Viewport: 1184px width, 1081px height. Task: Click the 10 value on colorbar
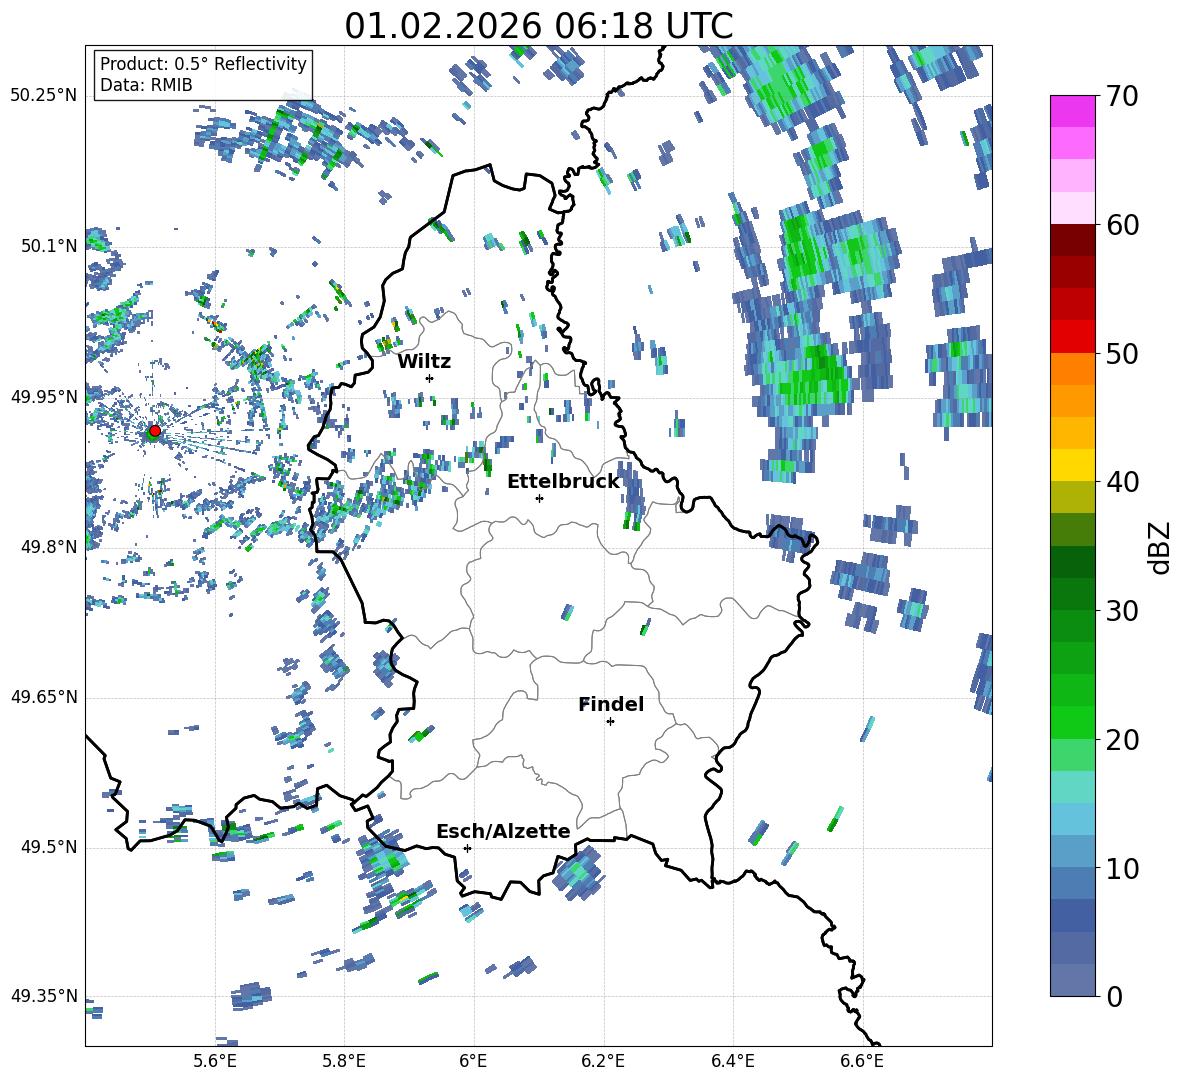1121,868
